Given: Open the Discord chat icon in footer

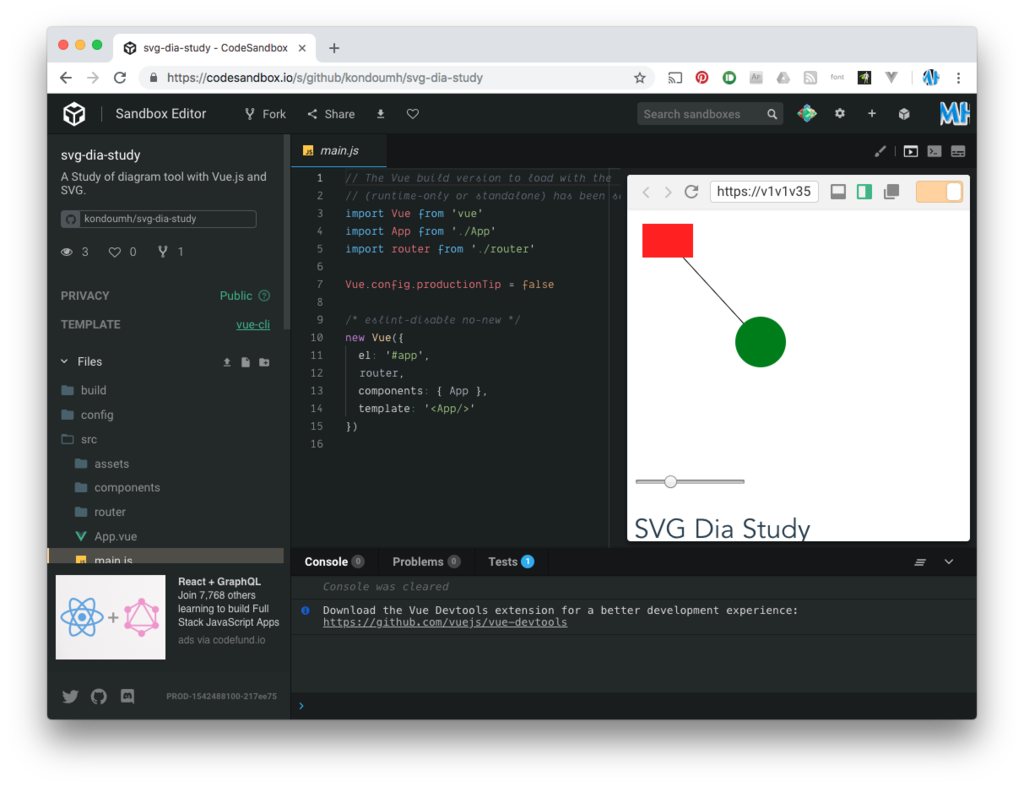Looking at the screenshot, I should pos(127,696).
